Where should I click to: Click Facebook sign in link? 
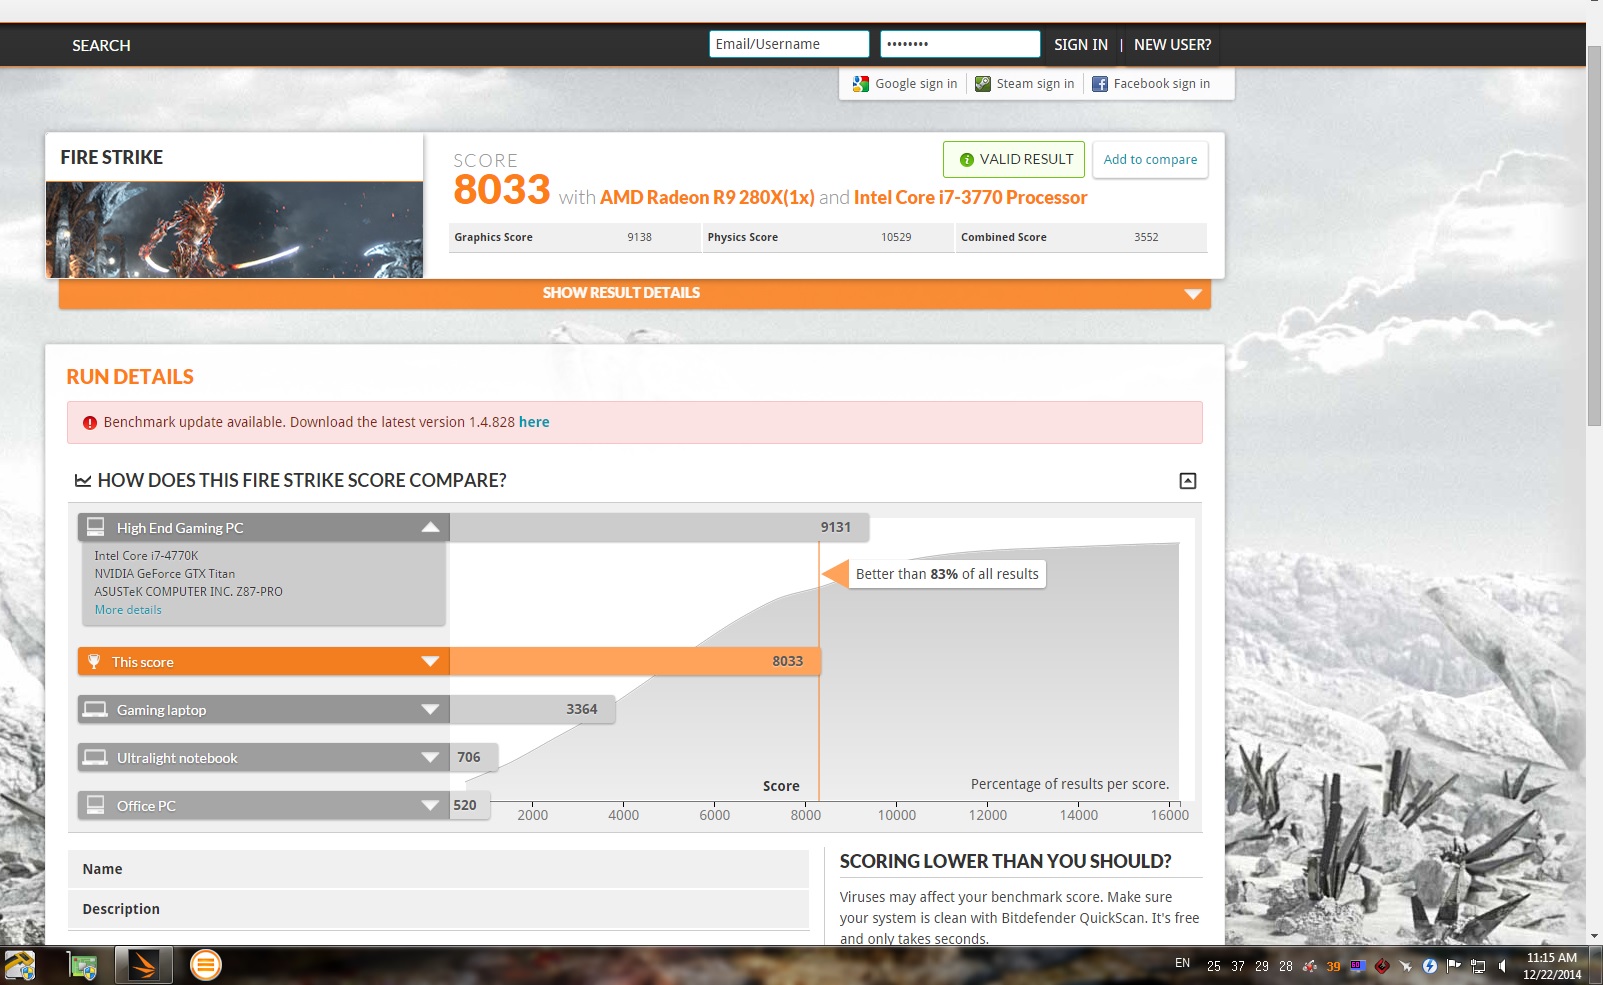pos(1161,84)
